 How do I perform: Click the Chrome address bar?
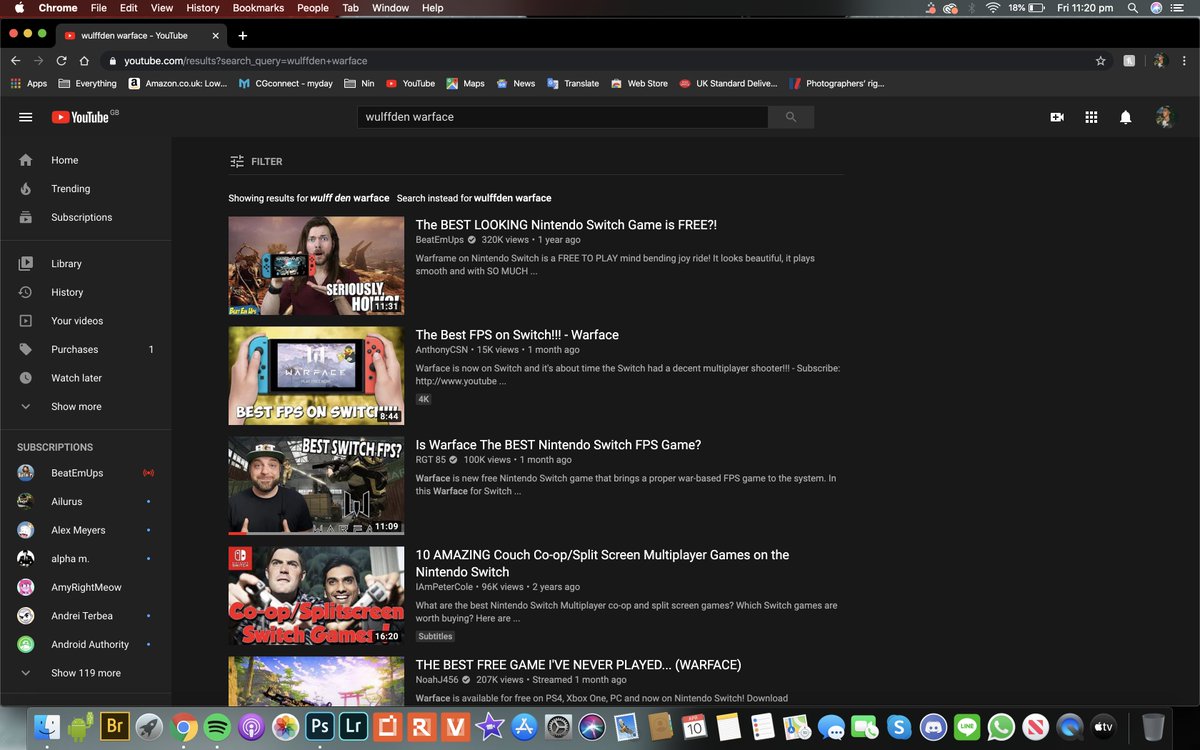point(600,61)
